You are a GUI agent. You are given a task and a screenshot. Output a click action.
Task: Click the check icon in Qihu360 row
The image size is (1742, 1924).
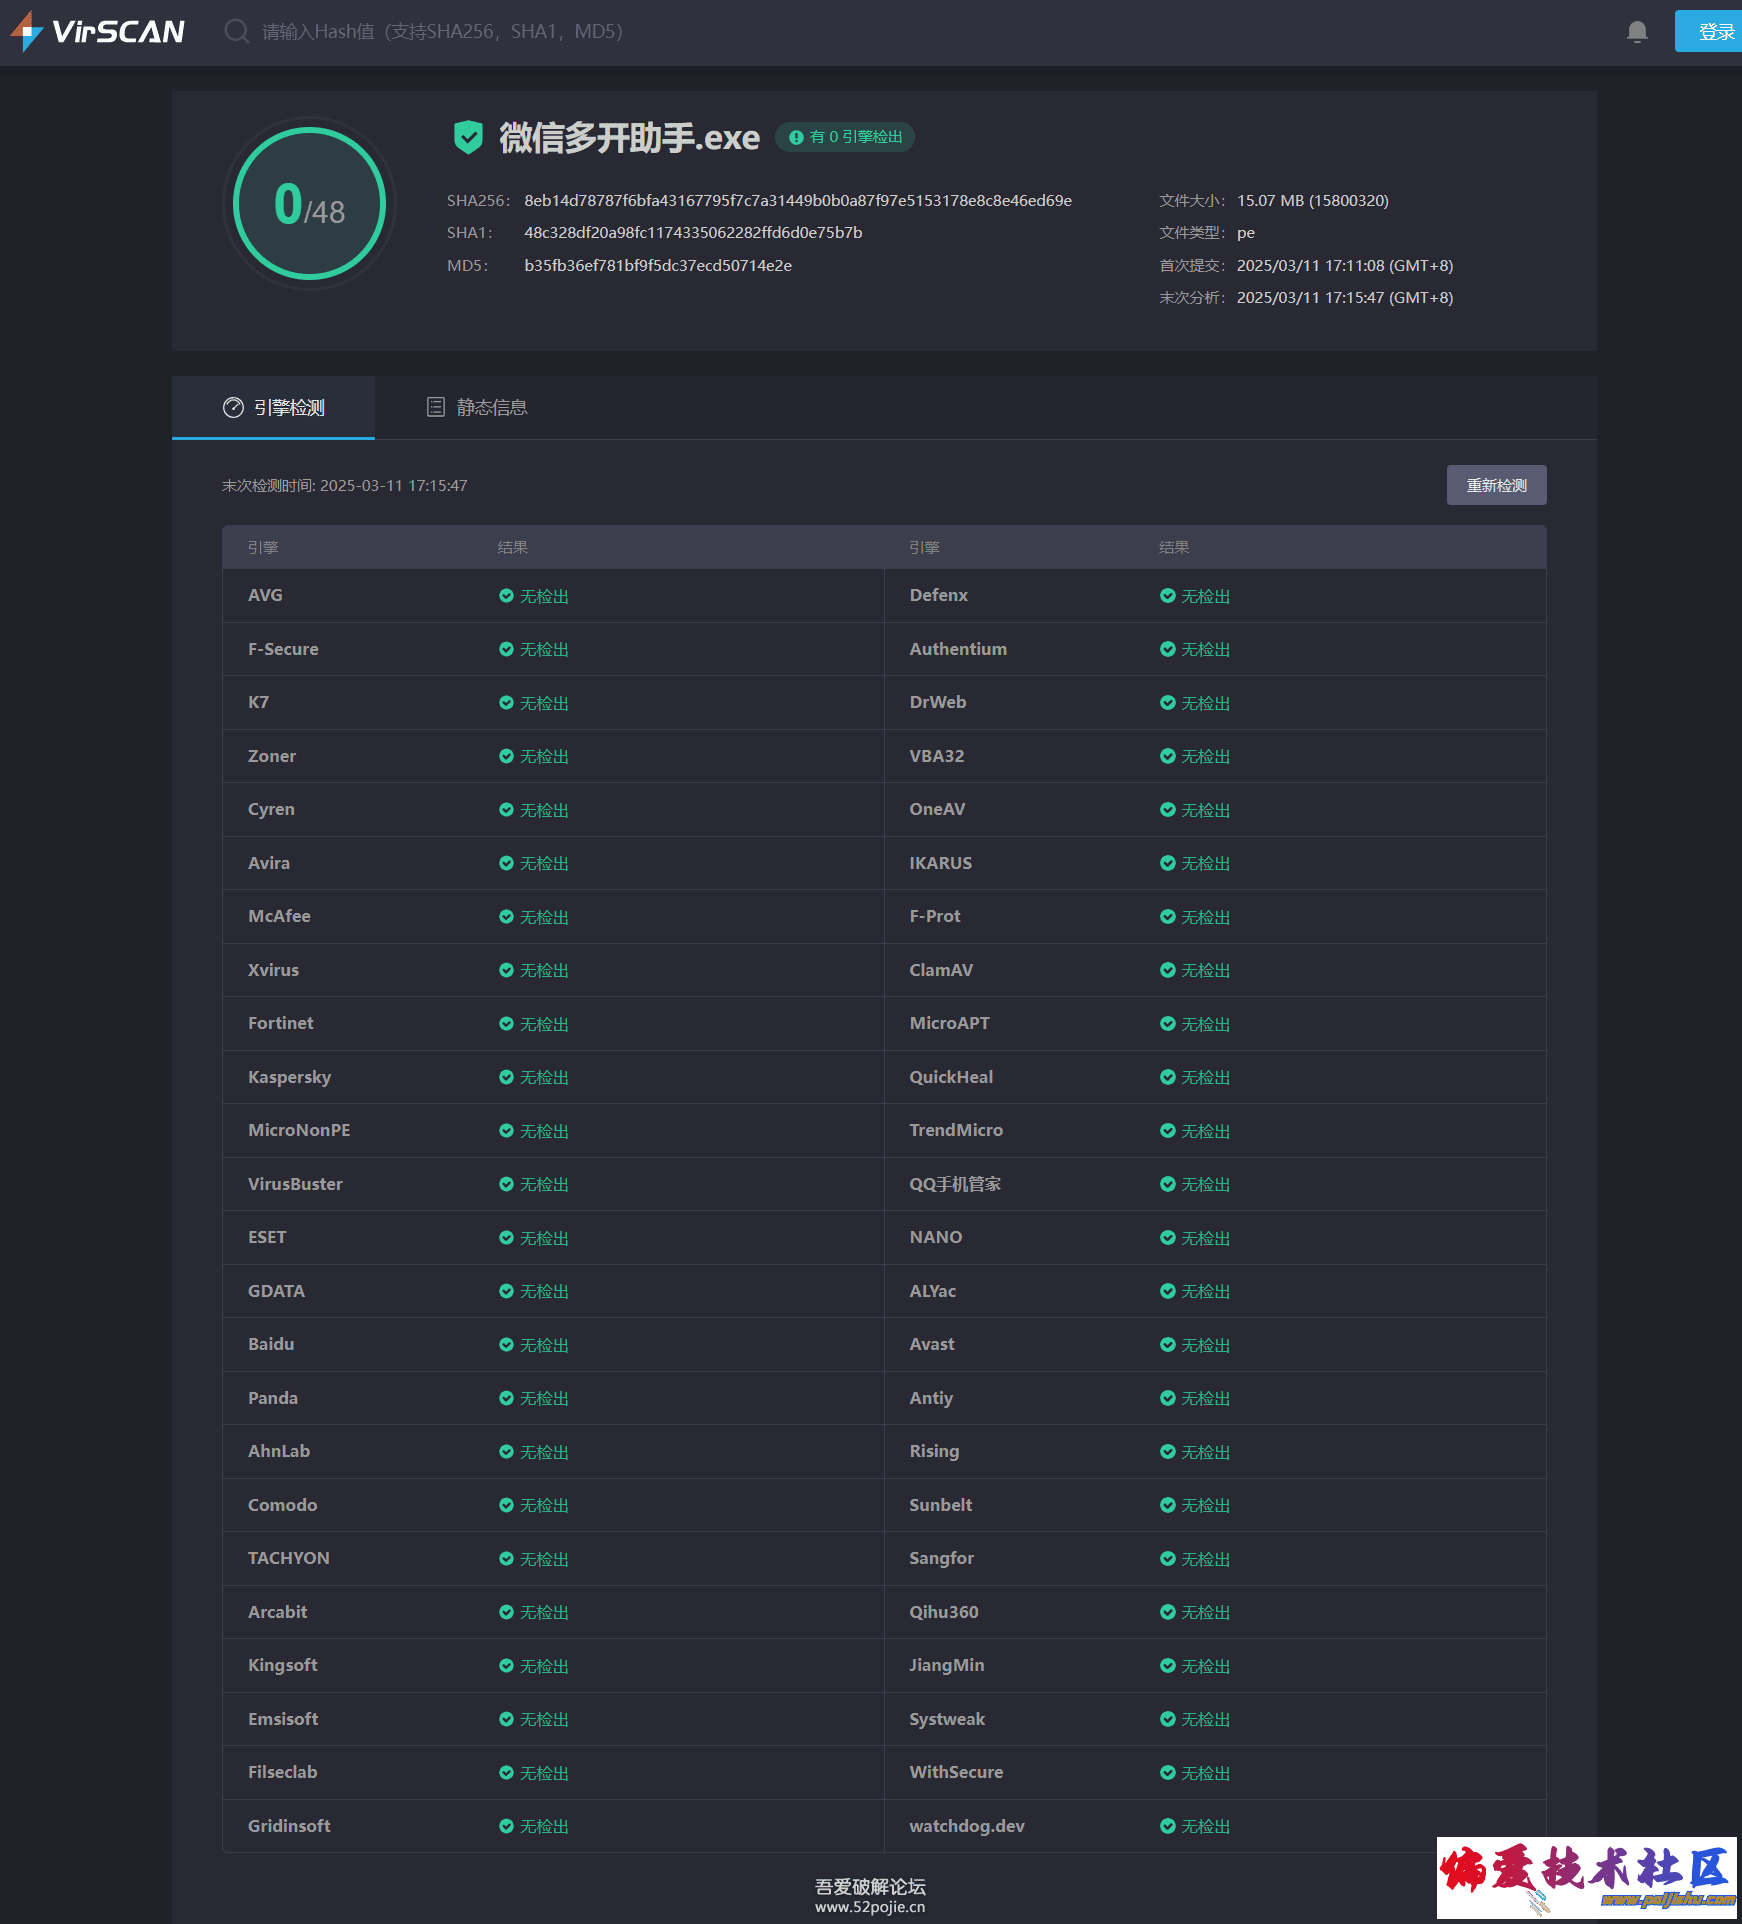[x=1167, y=1612]
